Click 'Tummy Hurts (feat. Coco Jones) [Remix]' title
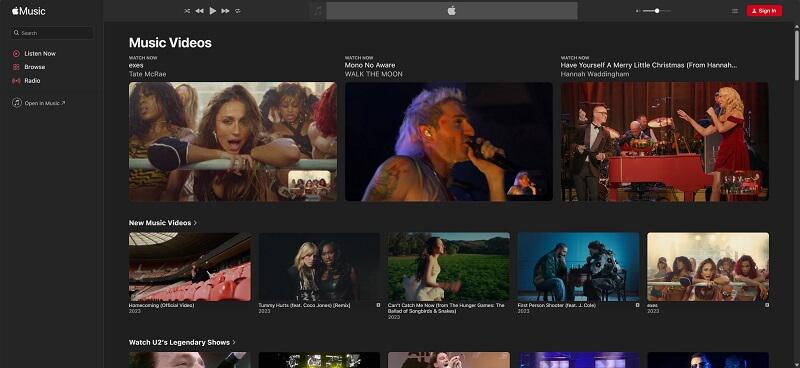 tap(304, 305)
